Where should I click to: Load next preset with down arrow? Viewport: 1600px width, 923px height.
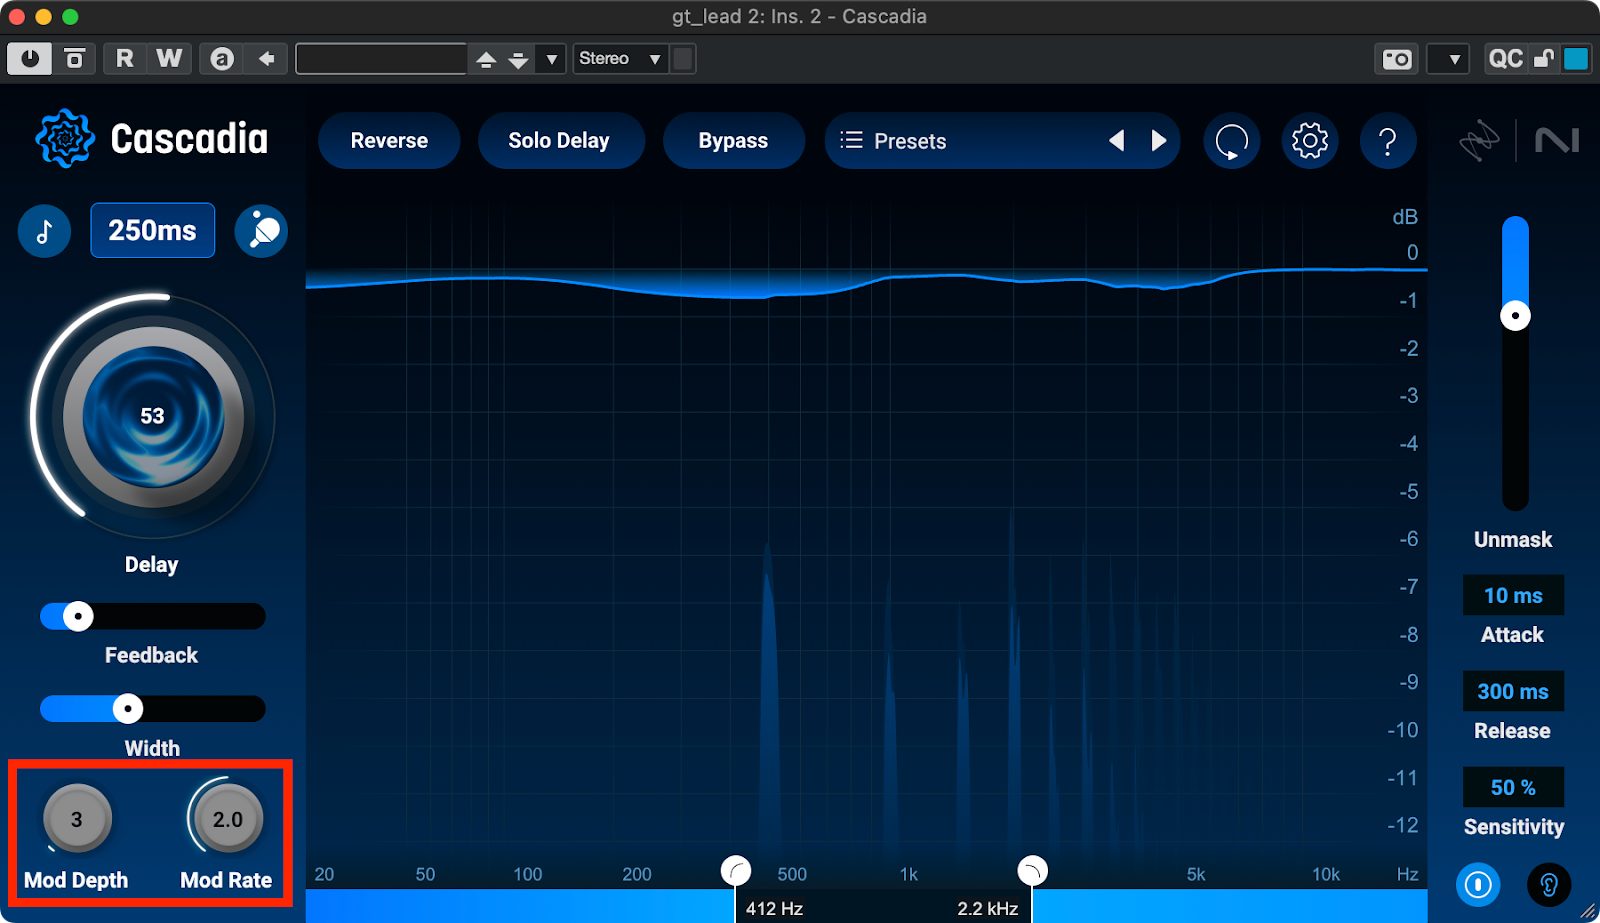[x=518, y=60]
